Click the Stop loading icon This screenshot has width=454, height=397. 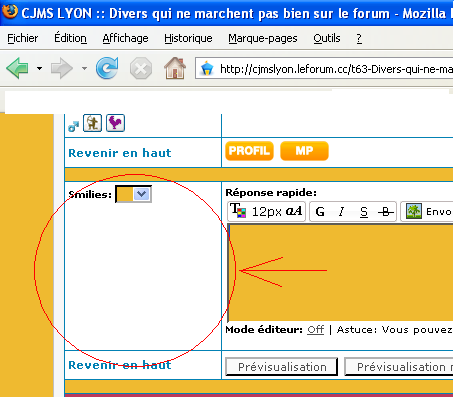click(x=141, y=69)
